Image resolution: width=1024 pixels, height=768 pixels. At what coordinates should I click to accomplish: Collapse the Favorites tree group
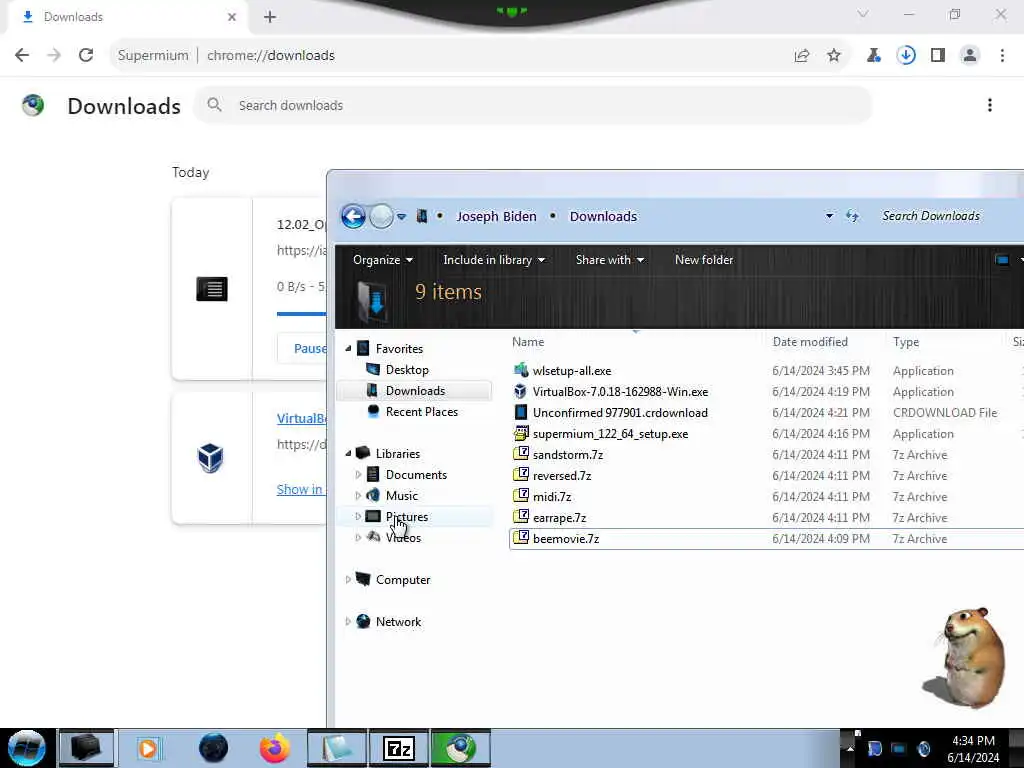click(348, 349)
